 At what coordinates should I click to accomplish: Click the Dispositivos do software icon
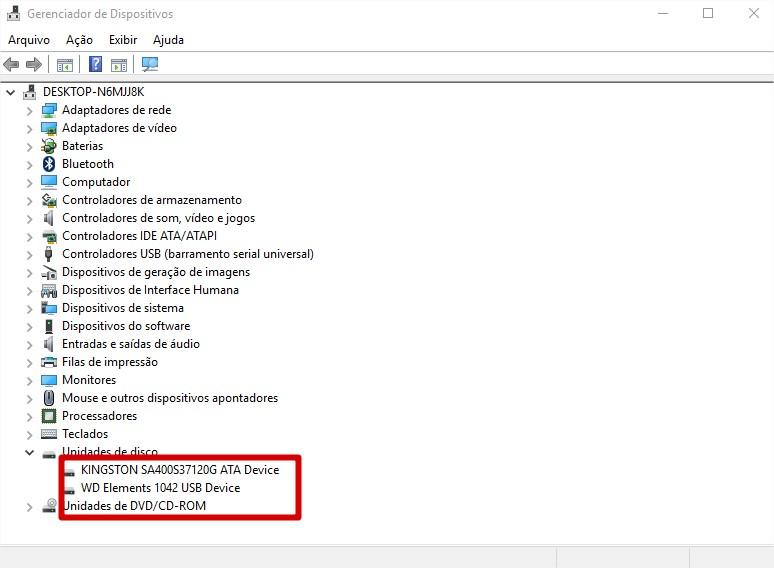[x=49, y=326]
